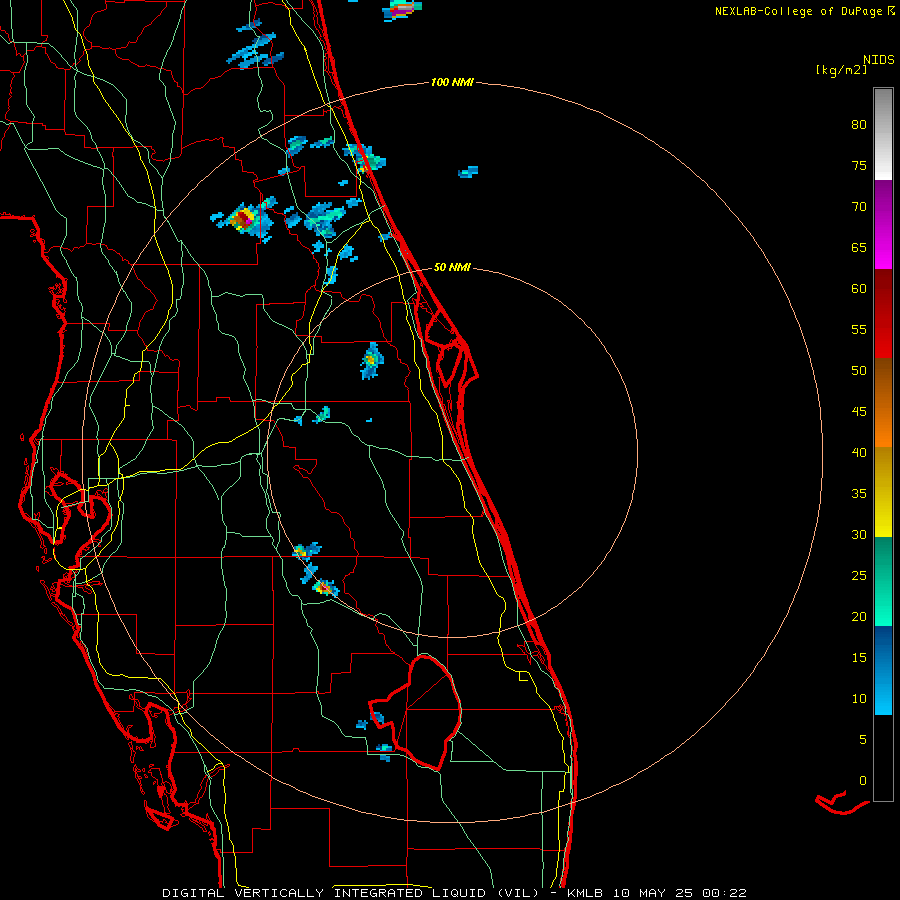Click the KMLB station identifier in the caption
Viewport: 900px width, 900px height.
[585, 893]
